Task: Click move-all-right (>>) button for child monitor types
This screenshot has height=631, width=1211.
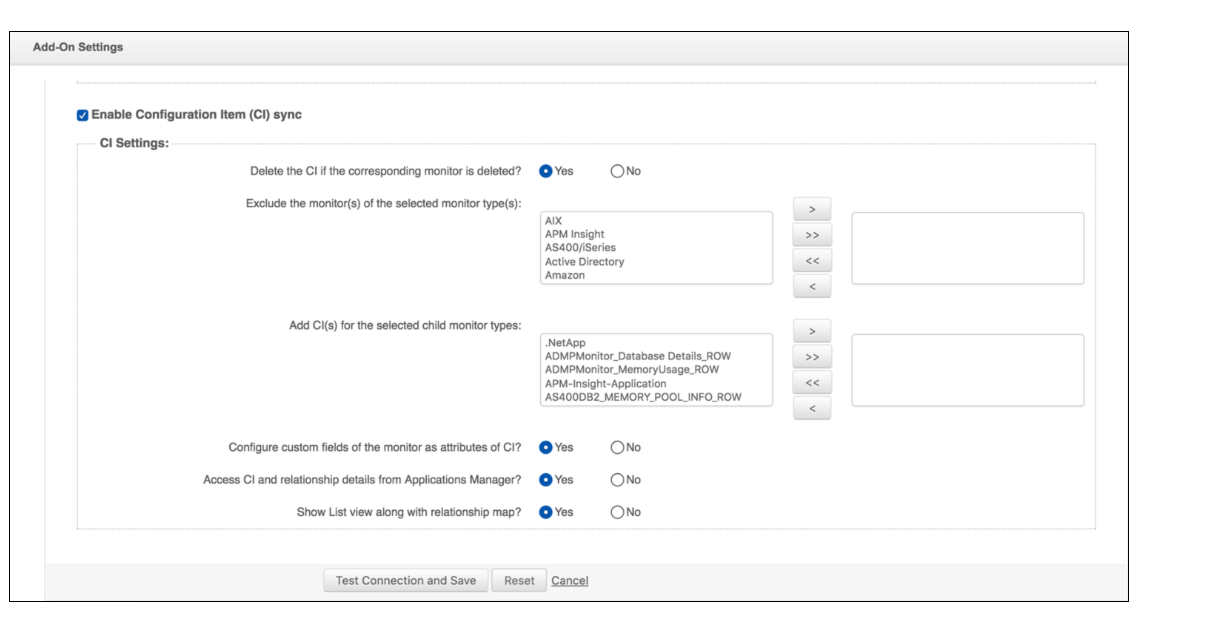Action: tap(812, 357)
